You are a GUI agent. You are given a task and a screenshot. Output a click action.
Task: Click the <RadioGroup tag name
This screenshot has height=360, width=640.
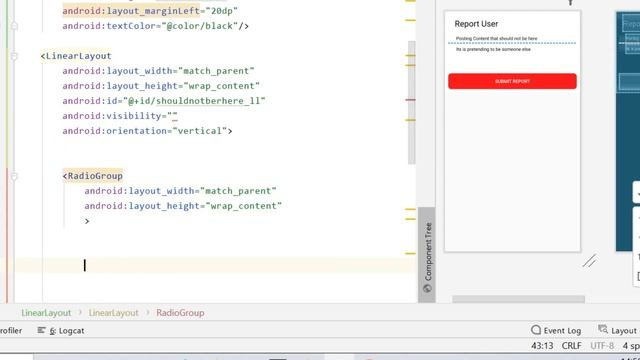(93, 176)
